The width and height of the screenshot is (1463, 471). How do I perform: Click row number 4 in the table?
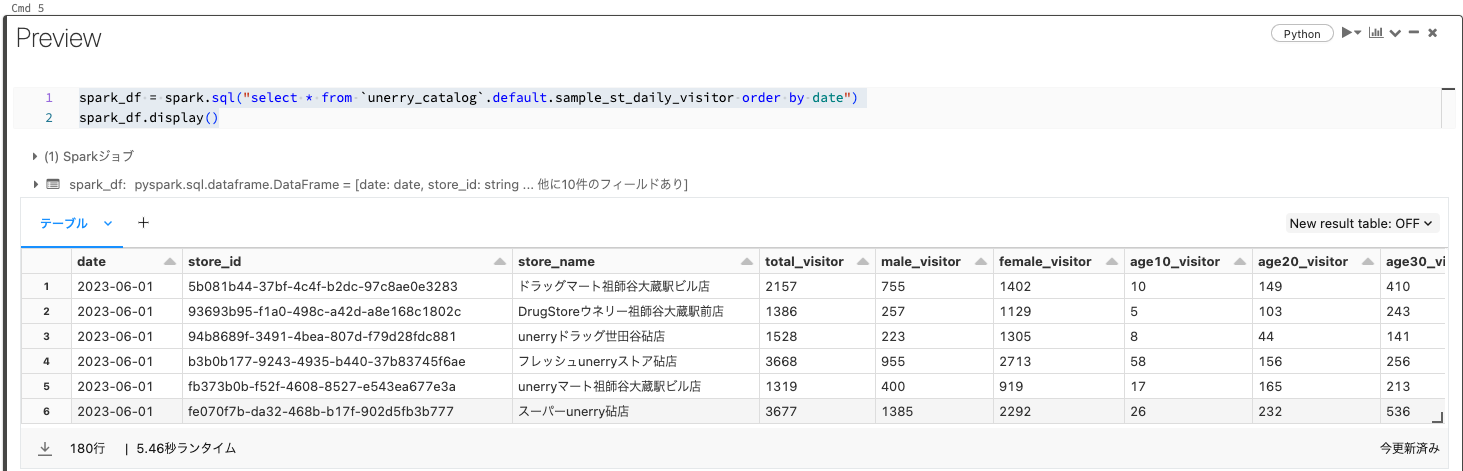(46, 362)
